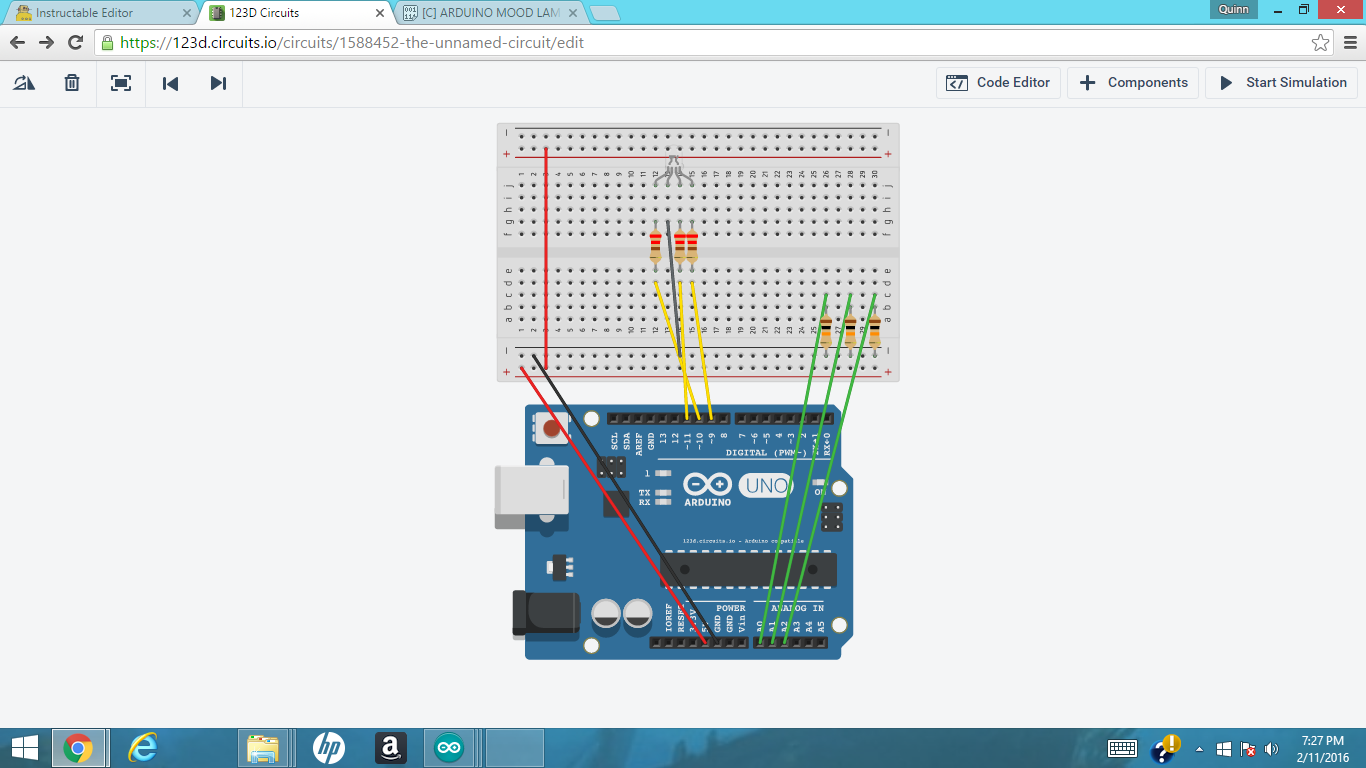Open File Explorer from the taskbar
1366x768 pixels.
(263, 748)
